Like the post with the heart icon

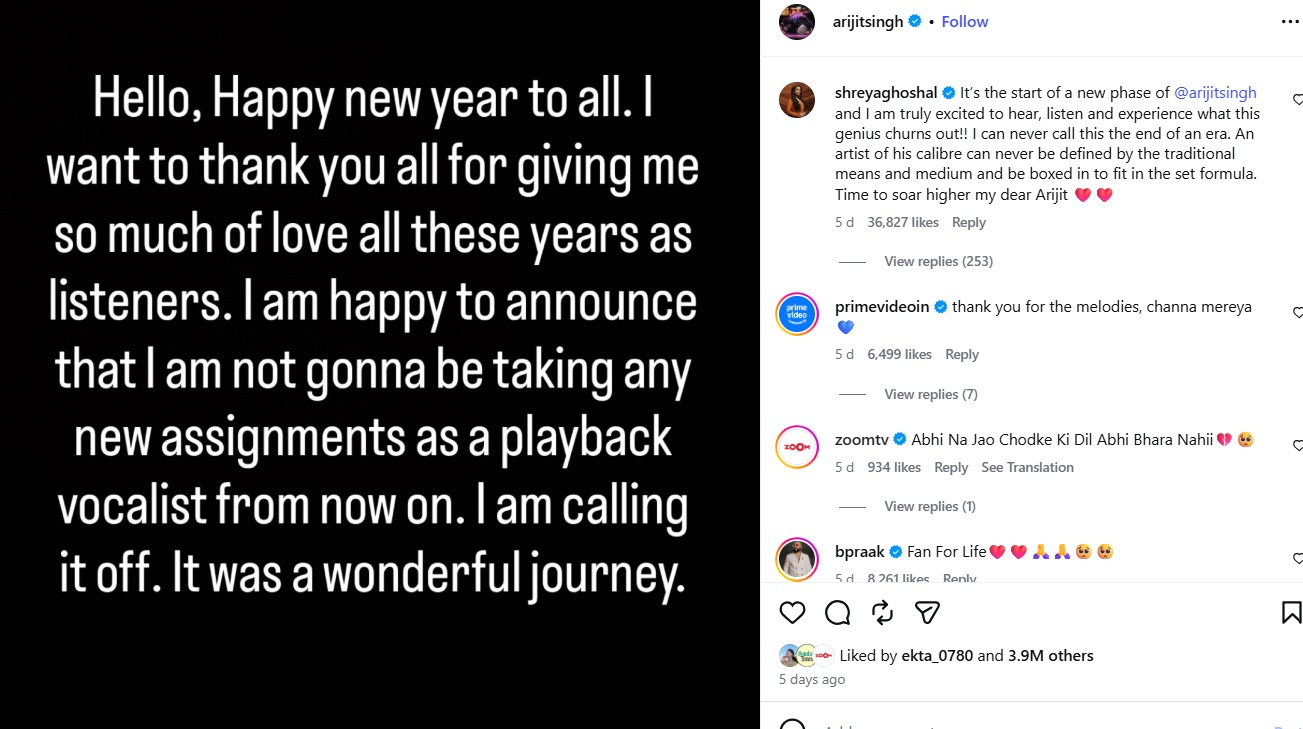792,612
